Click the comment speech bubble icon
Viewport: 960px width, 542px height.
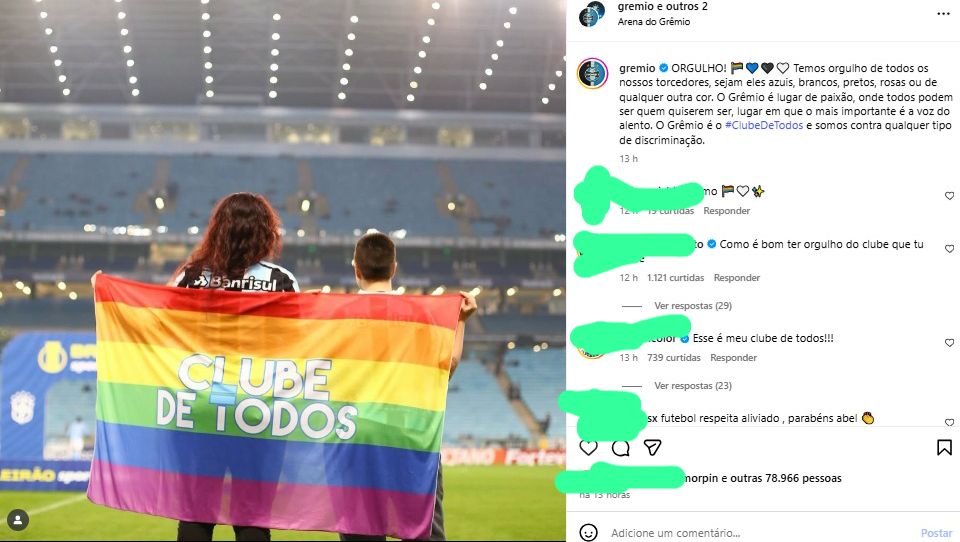pyautogui.click(x=621, y=448)
